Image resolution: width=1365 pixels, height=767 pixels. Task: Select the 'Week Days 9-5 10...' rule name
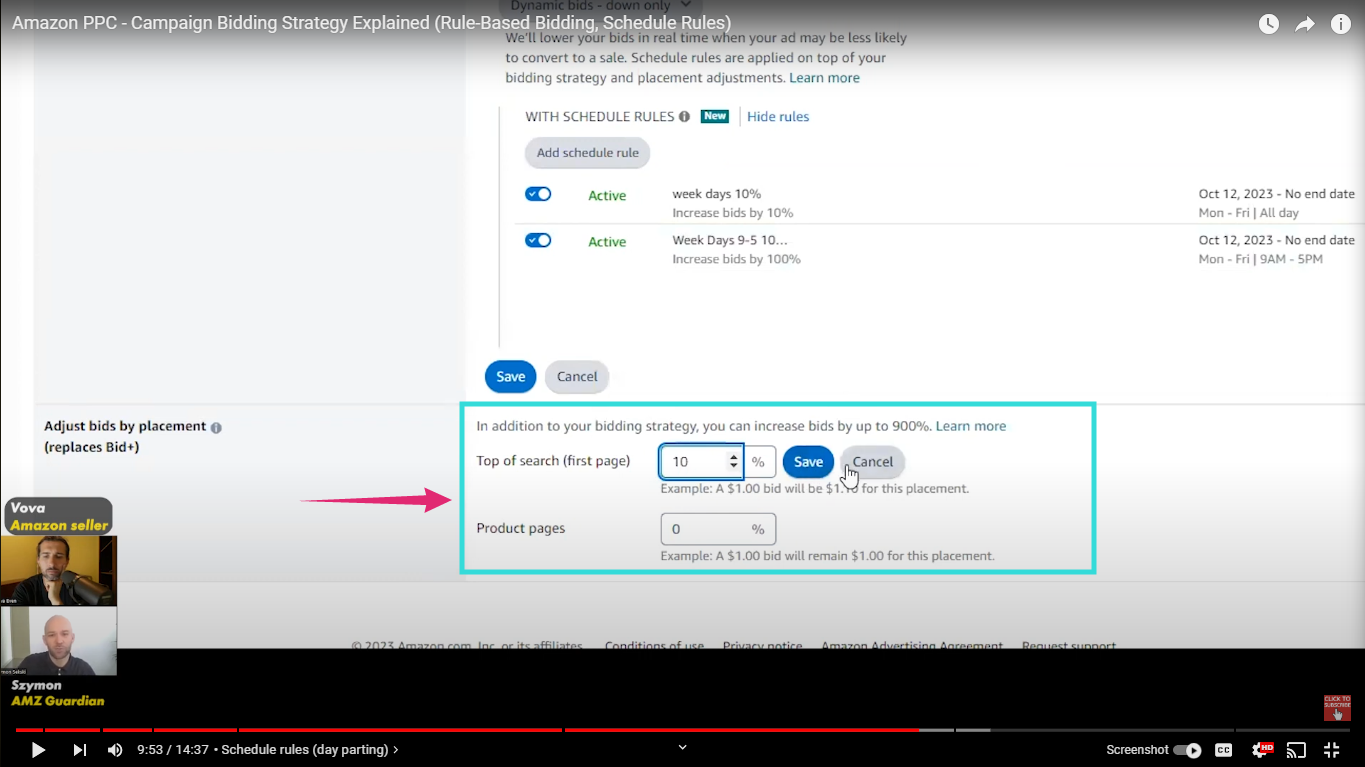click(x=730, y=240)
